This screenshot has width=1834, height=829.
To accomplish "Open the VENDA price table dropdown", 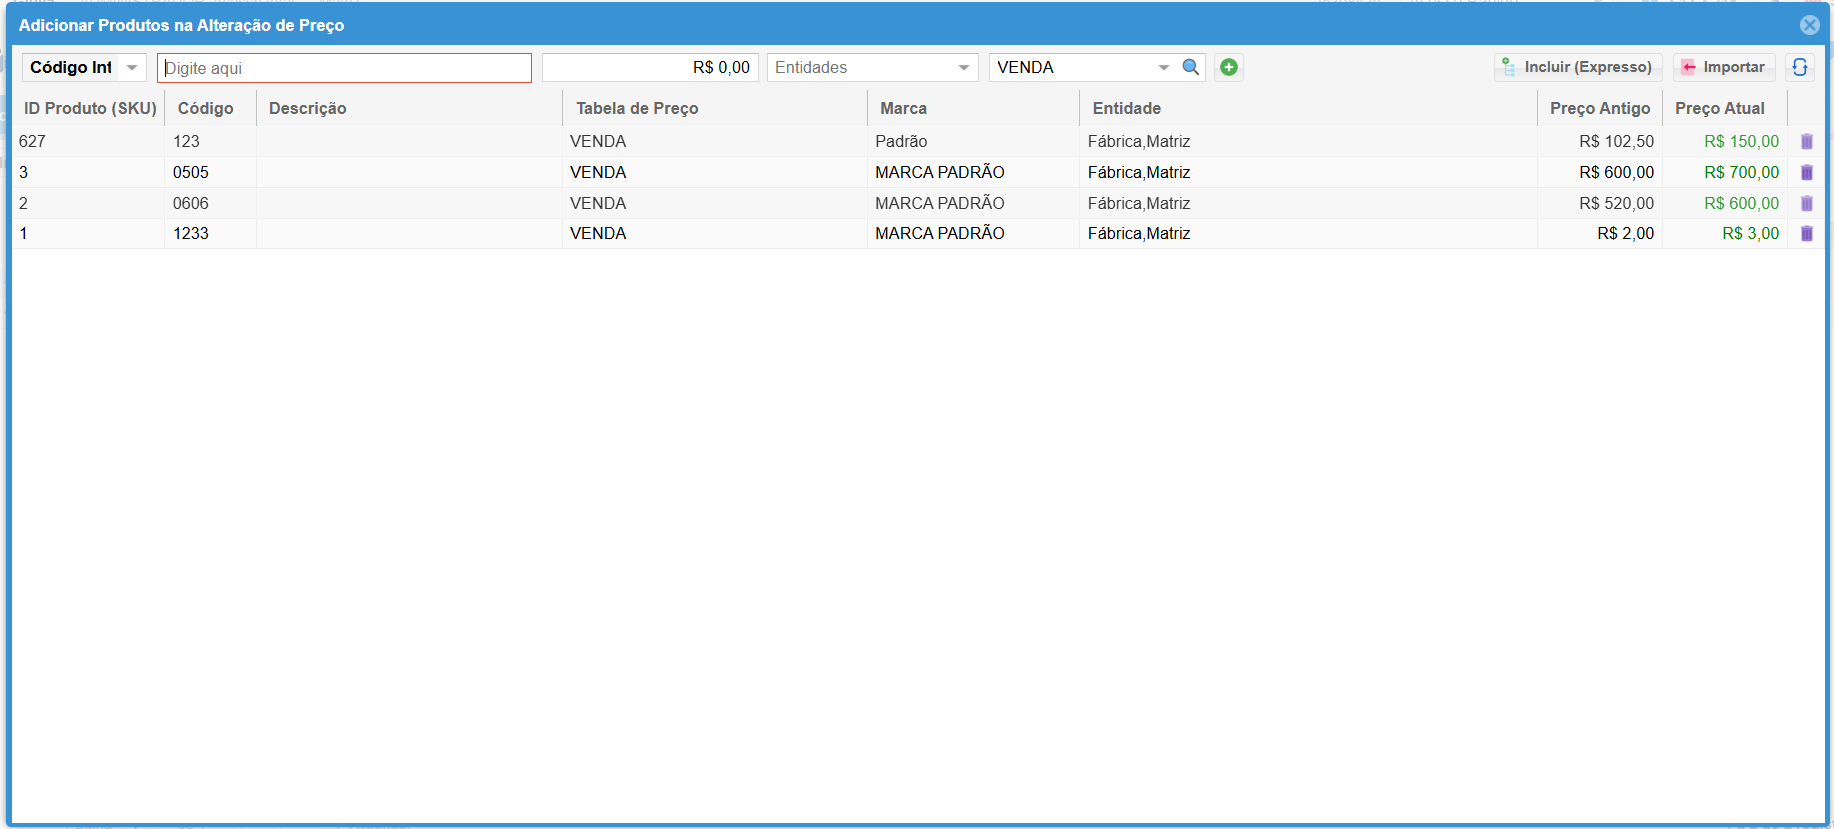I will [x=1163, y=68].
